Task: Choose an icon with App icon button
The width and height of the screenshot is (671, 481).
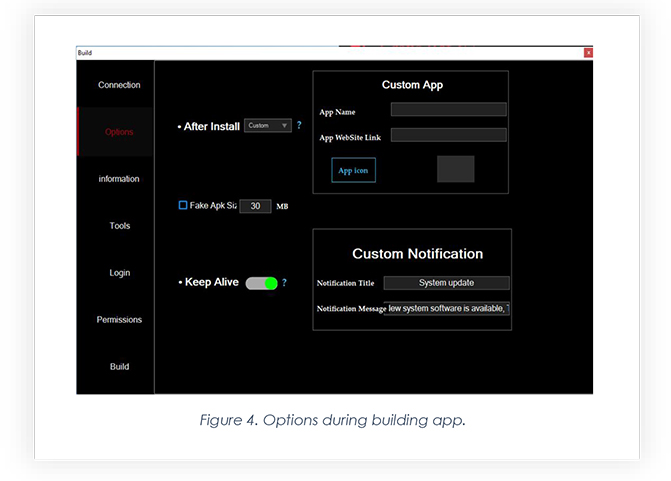Action: point(353,170)
